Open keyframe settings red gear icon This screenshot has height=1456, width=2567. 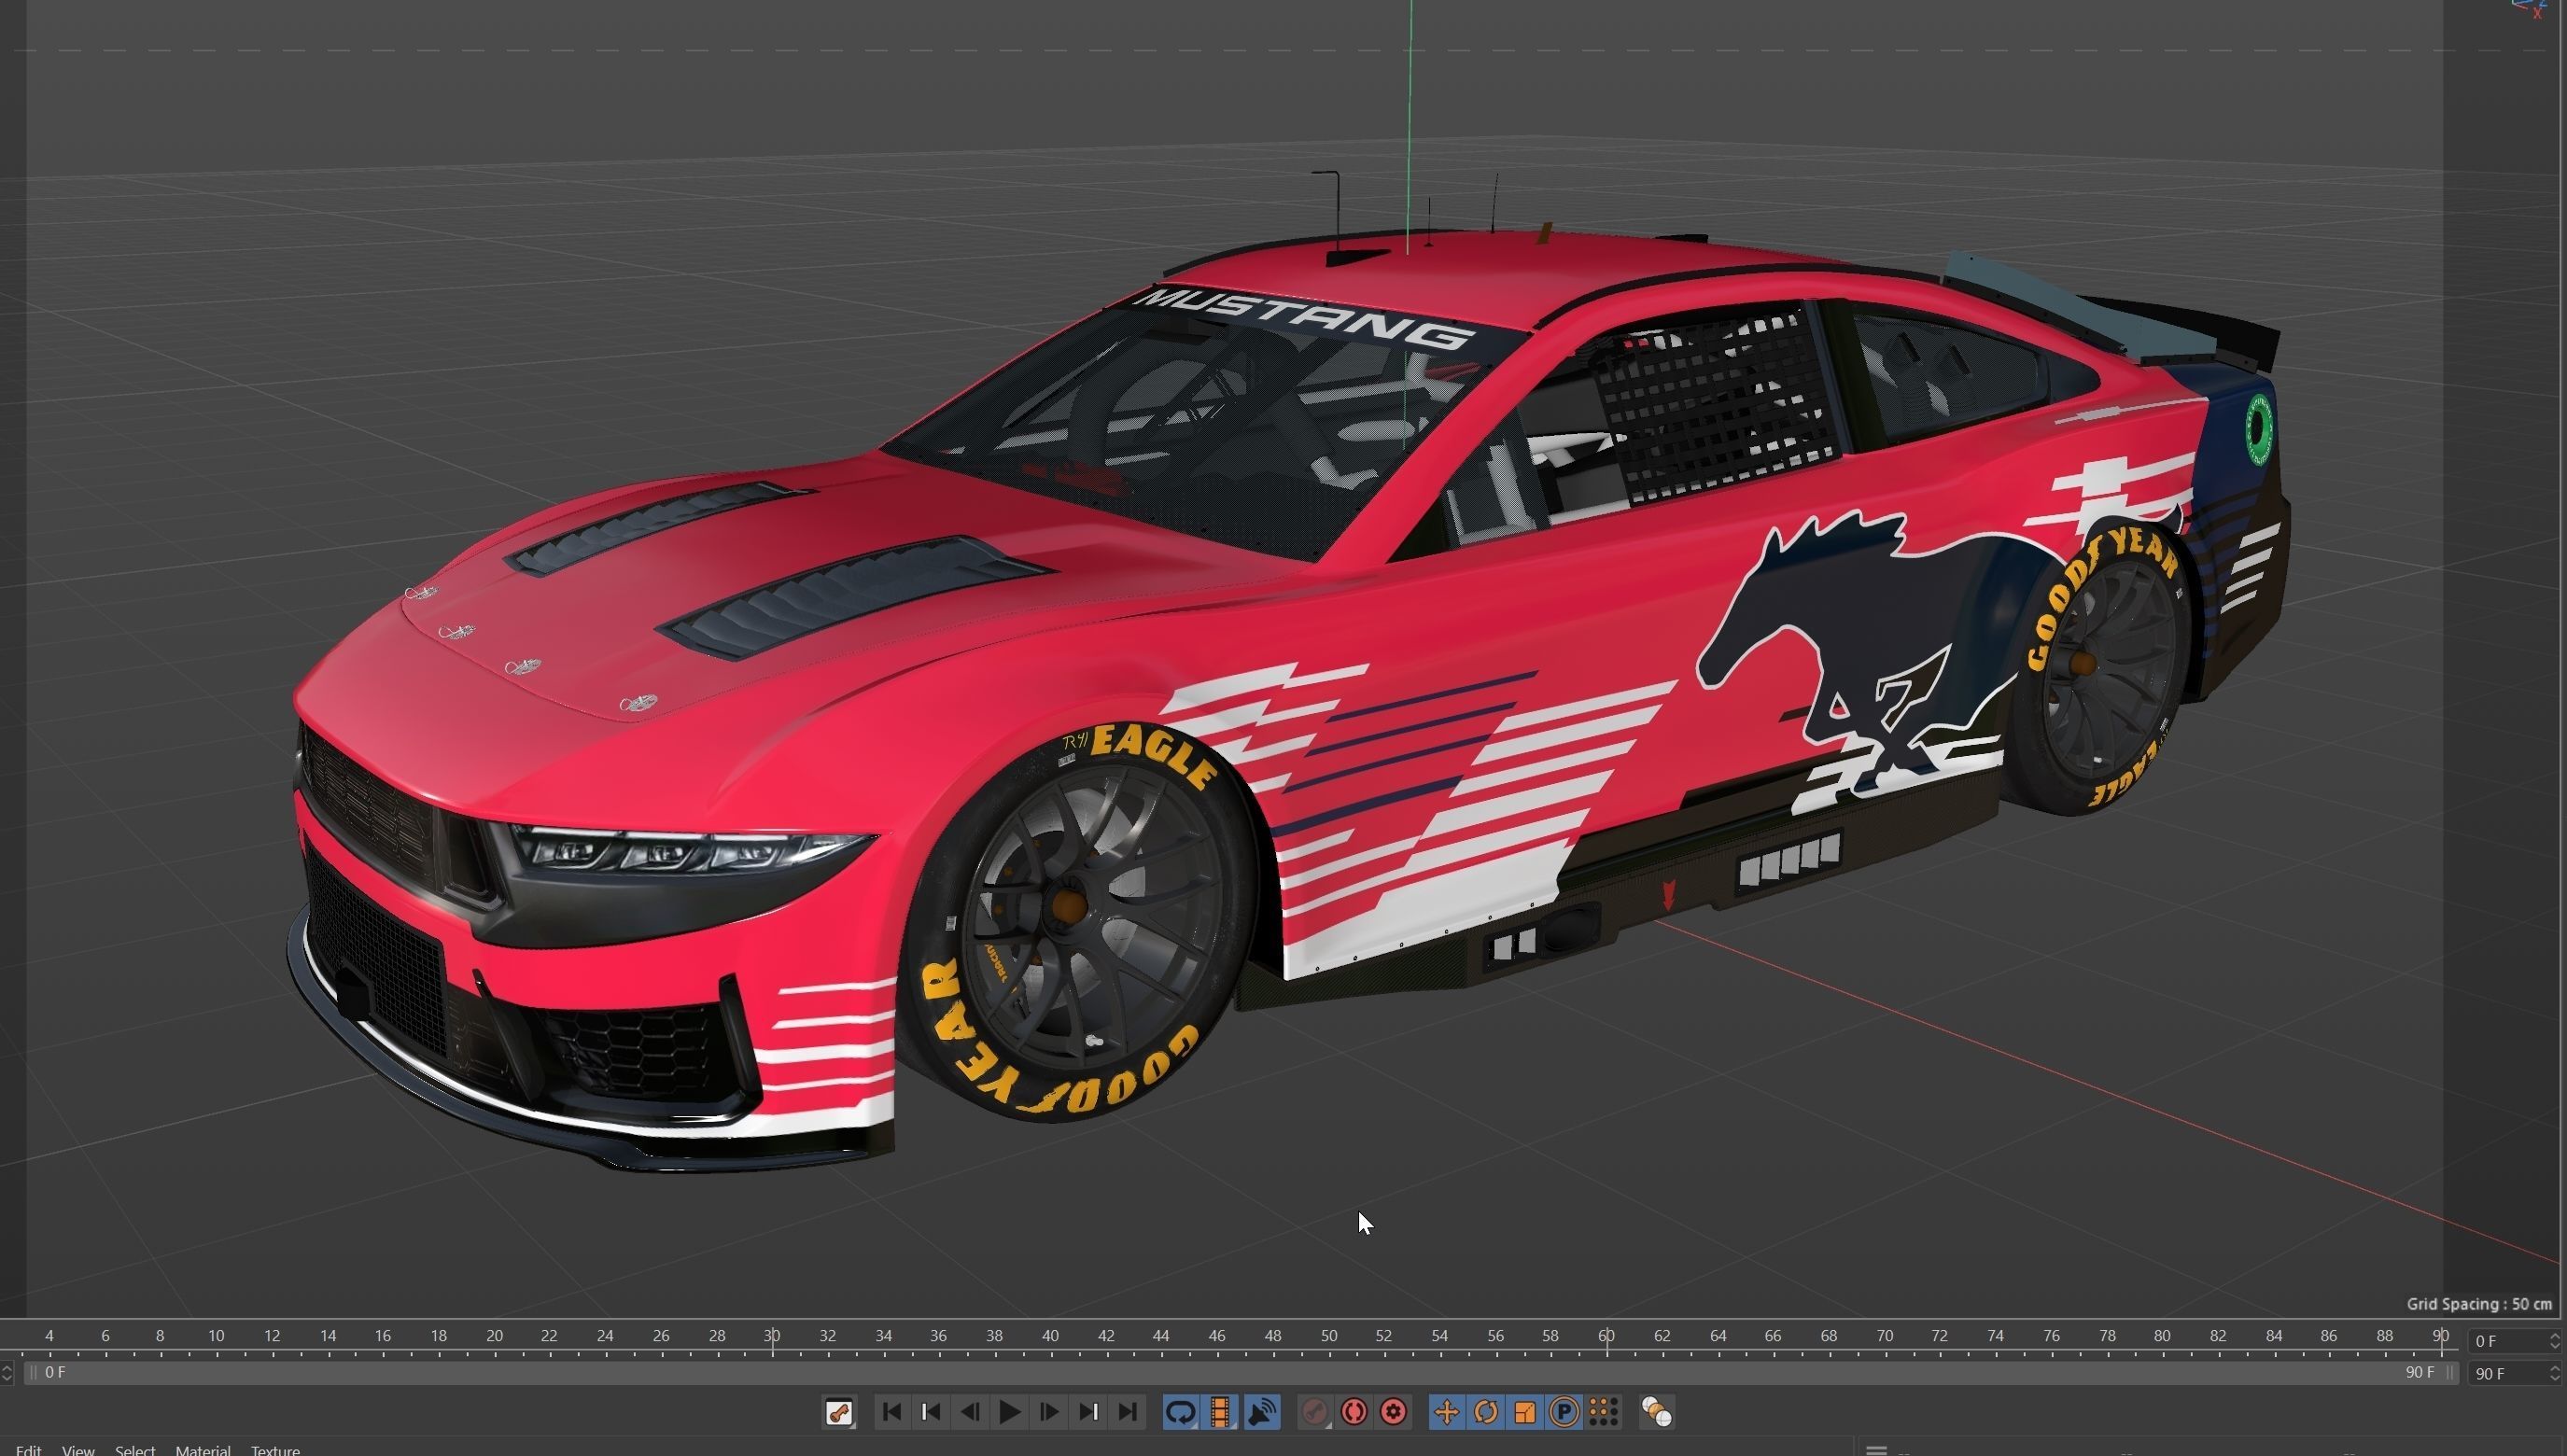click(x=1394, y=1412)
